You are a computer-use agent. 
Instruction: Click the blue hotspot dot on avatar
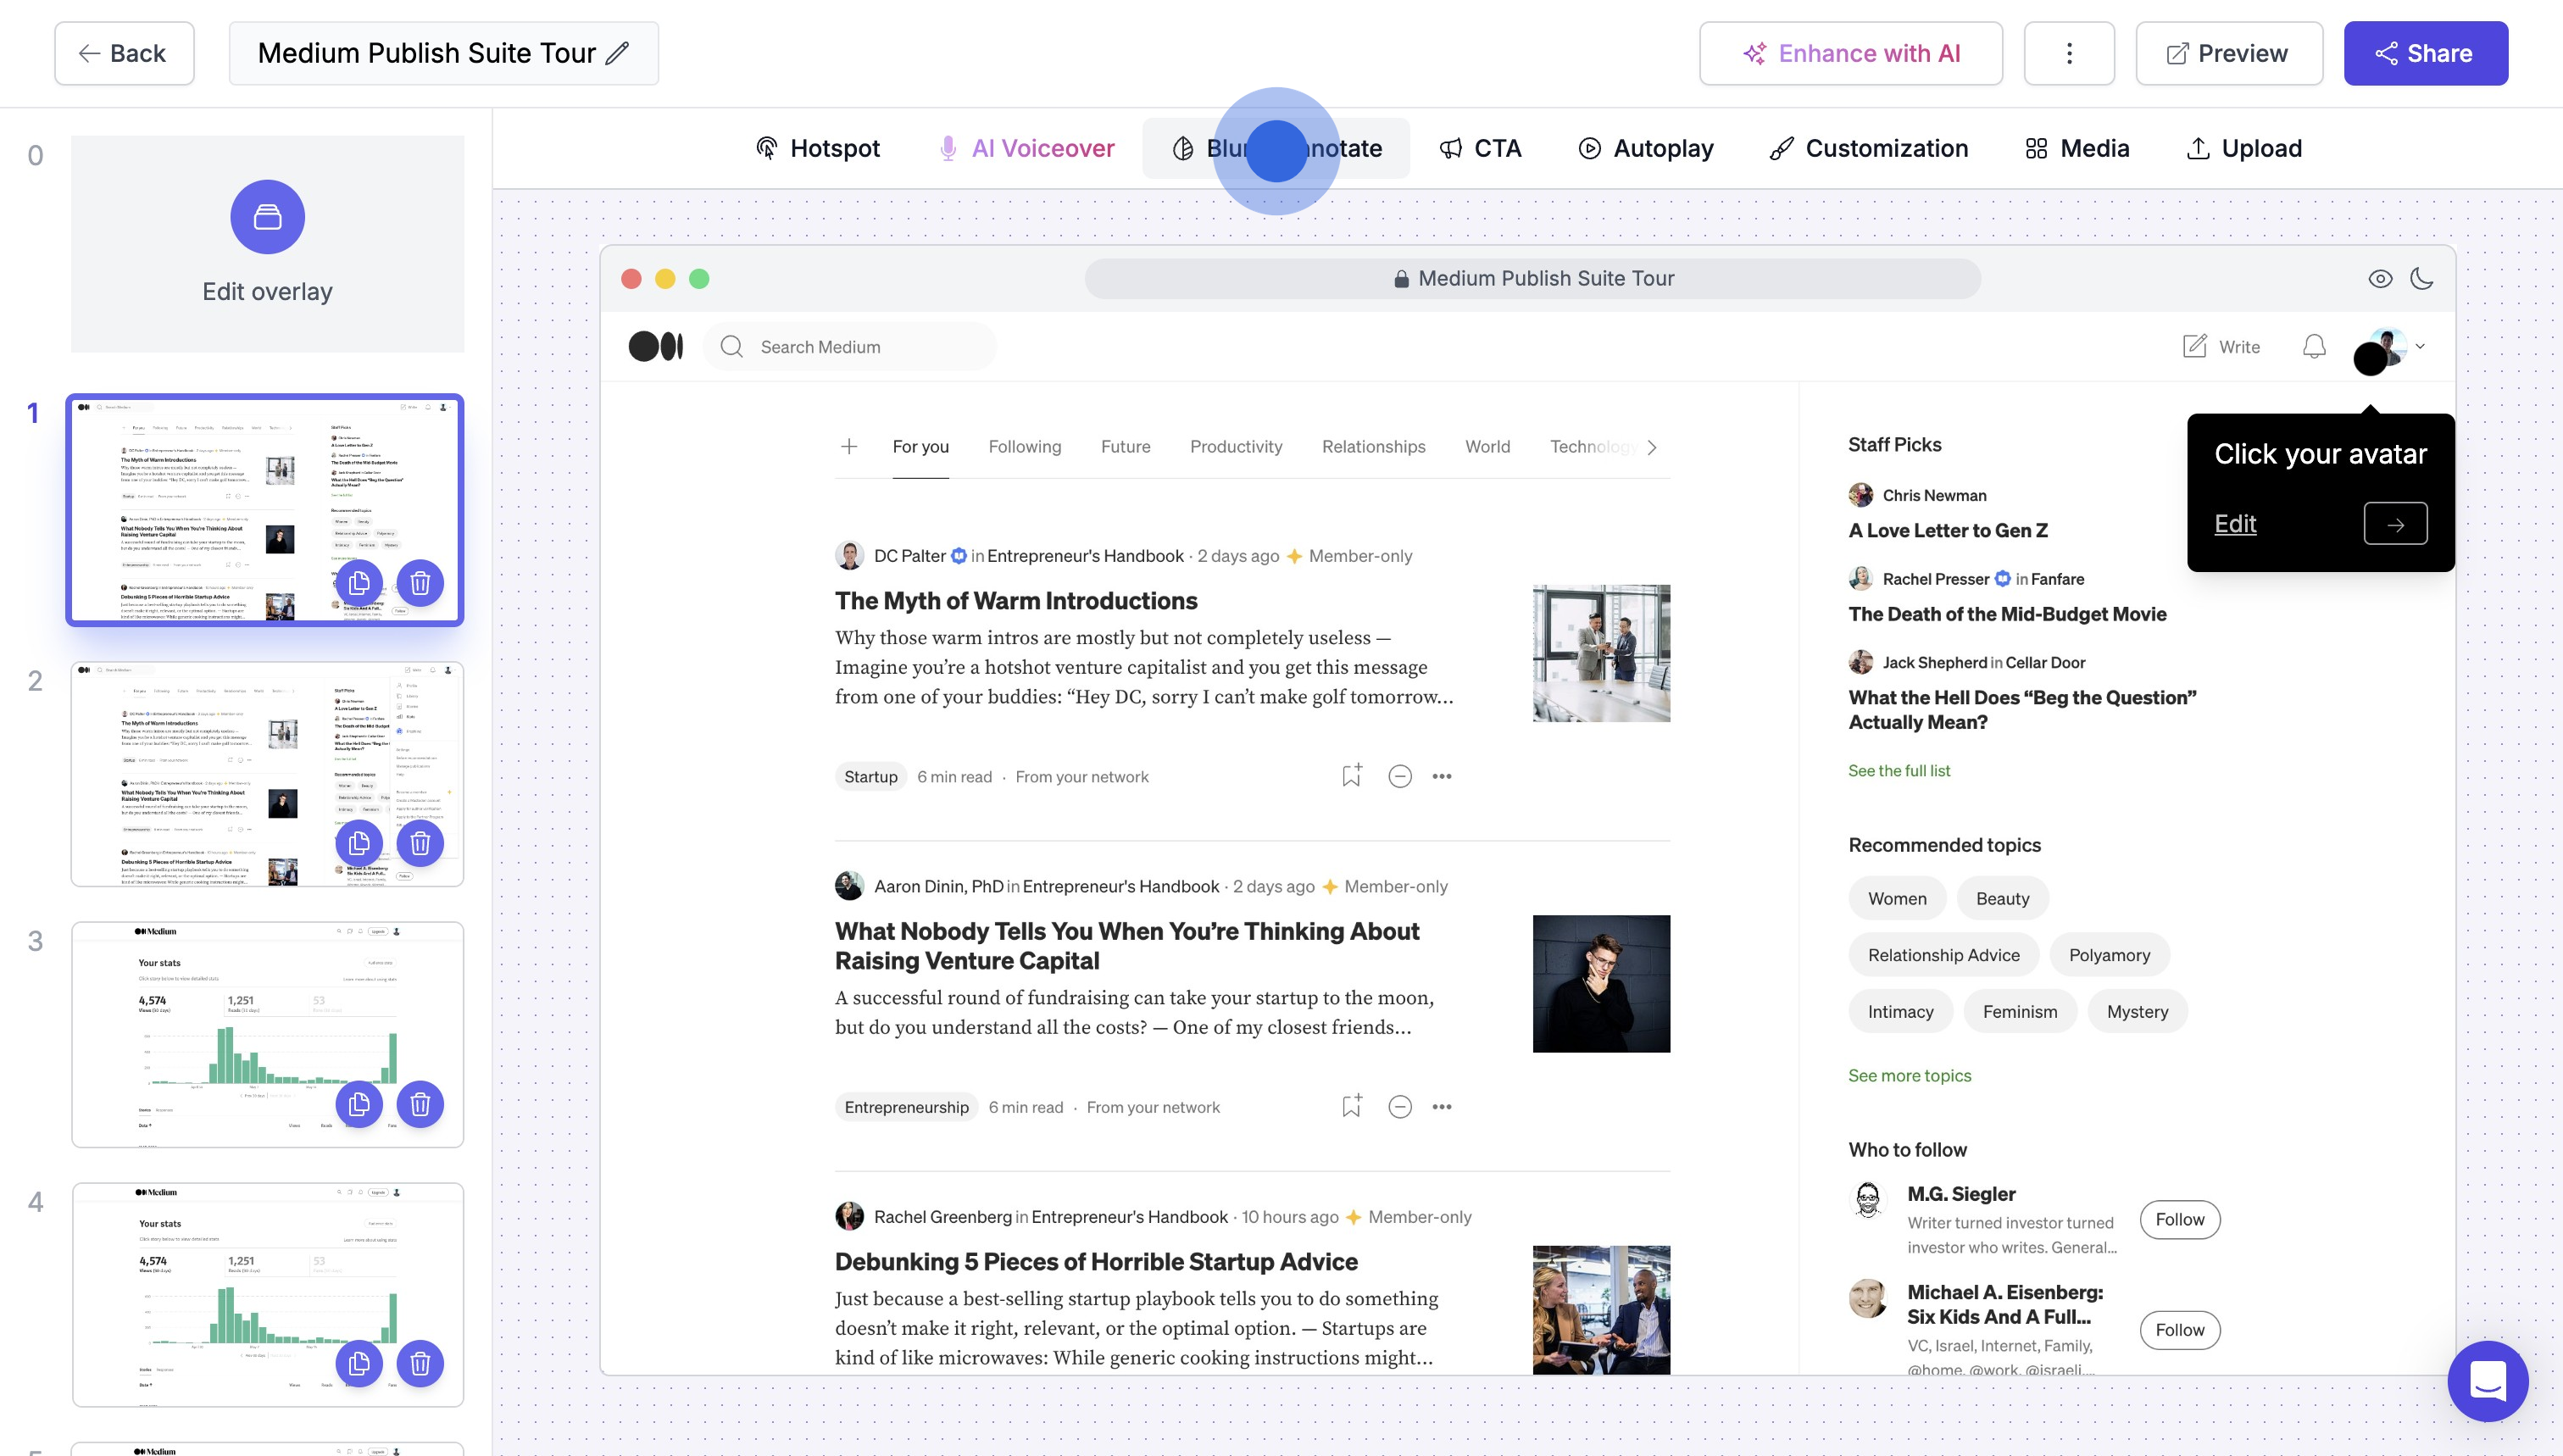pyautogui.click(x=2369, y=359)
